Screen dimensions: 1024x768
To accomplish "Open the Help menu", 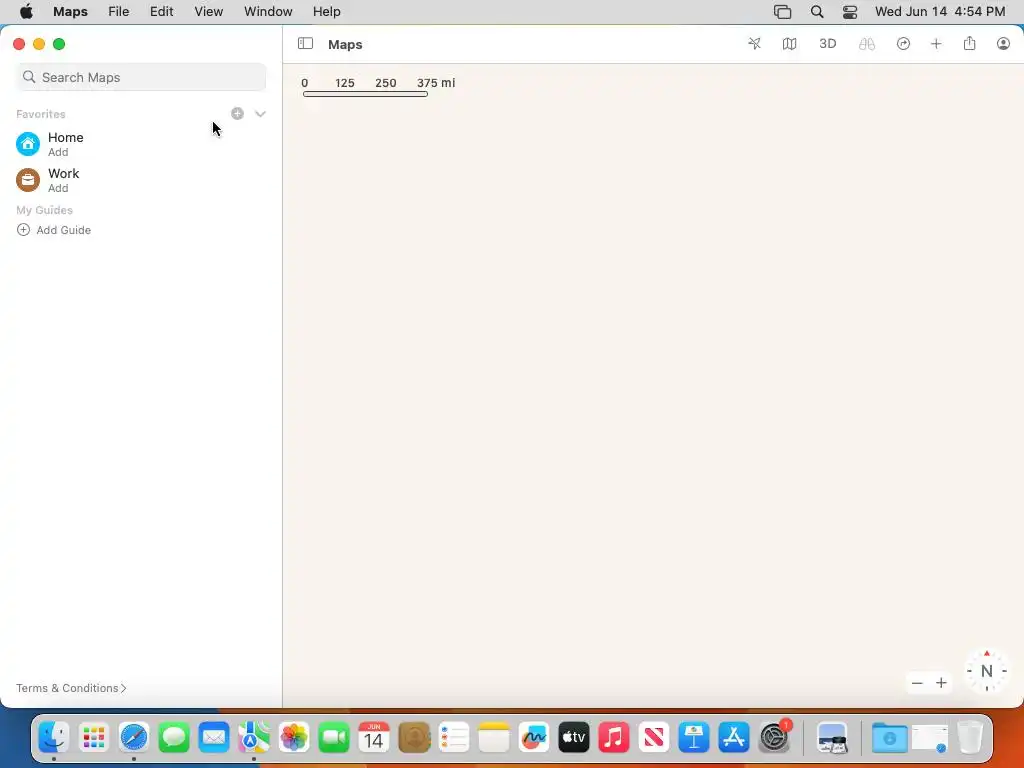I will pyautogui.click(x=327, y=12).
